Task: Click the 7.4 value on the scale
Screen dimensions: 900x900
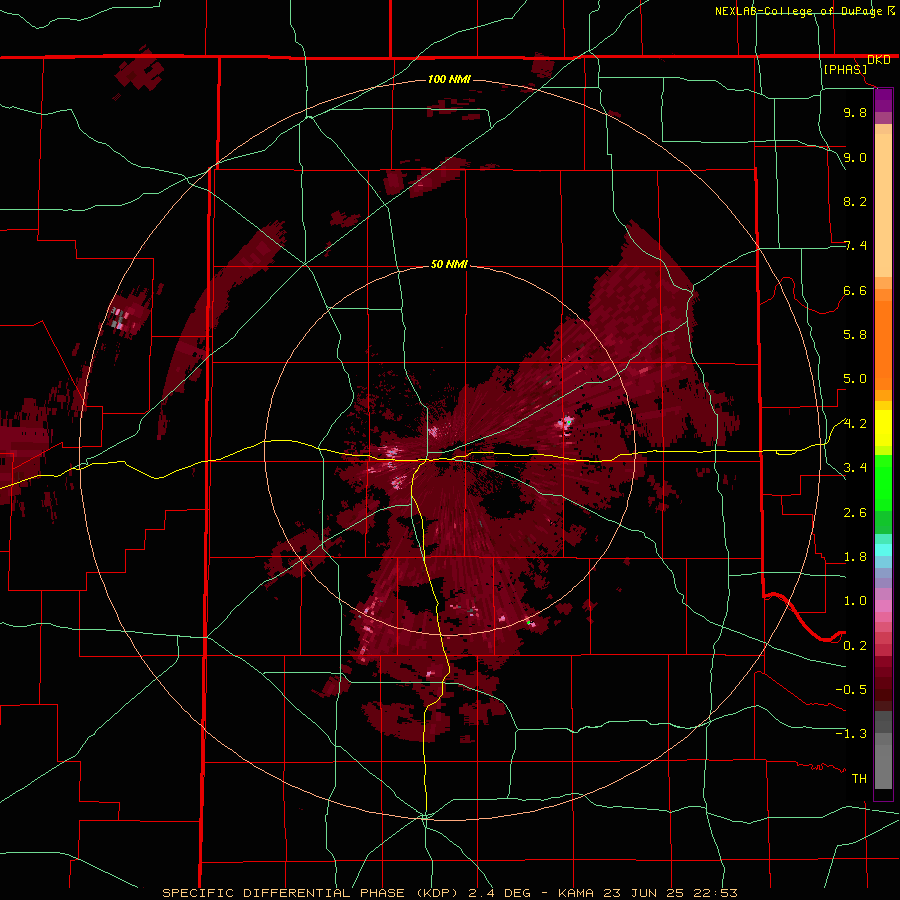Action: [855, 246]
